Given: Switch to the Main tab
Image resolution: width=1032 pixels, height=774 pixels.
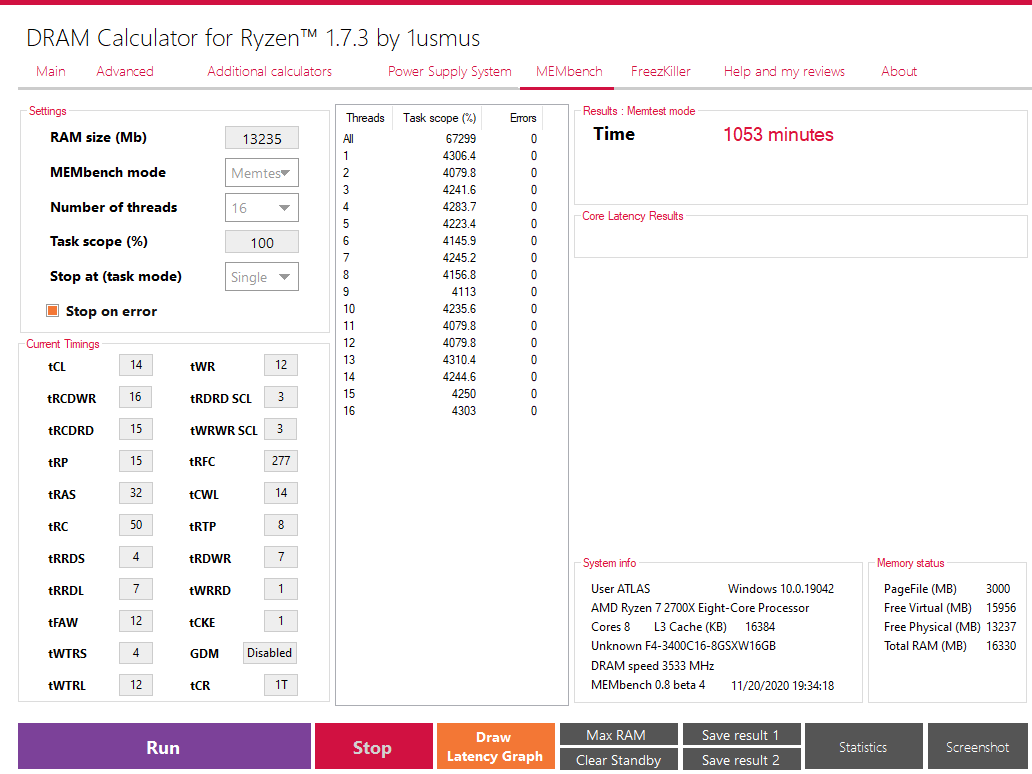Looking at the screenshot, I should point(51,71).
